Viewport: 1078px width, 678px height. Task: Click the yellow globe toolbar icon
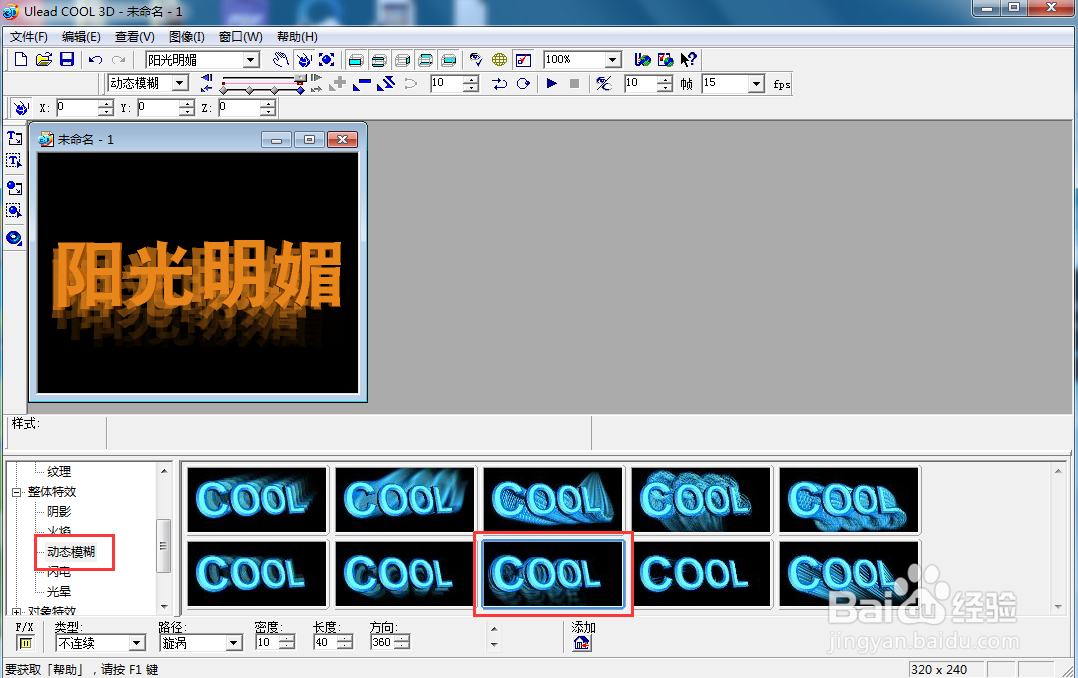coord(499,60)
